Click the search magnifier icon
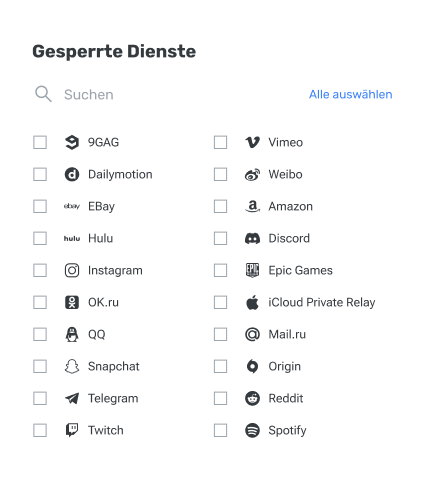425x483 pixels. [43, 94]
